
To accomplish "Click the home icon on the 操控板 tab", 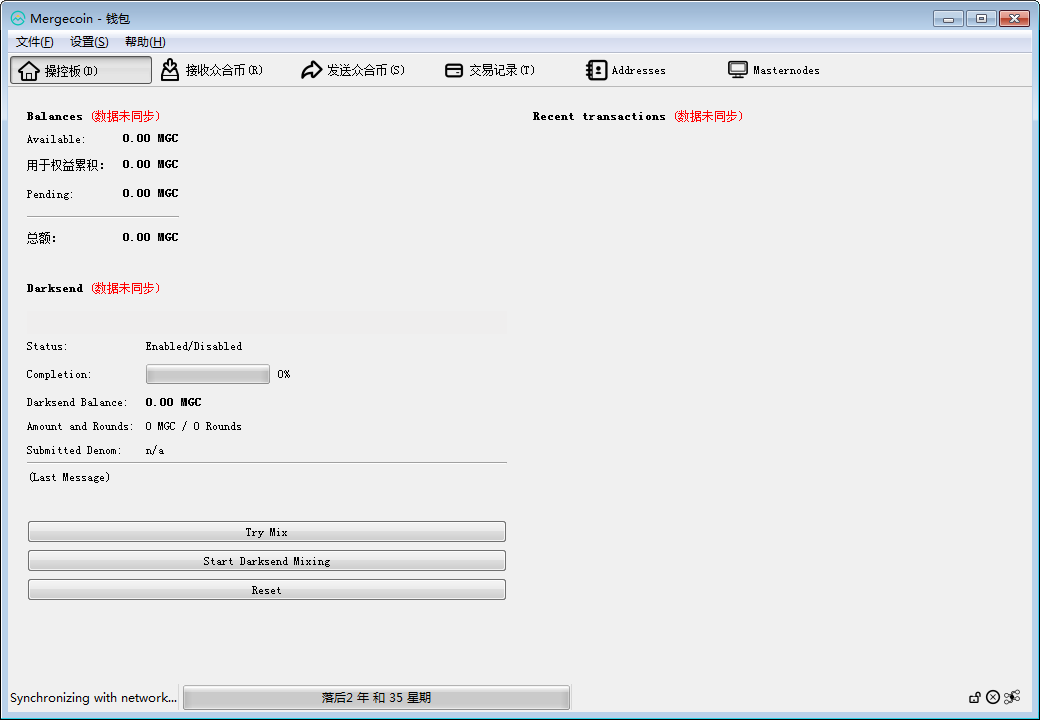I will (x=29, y=70).
